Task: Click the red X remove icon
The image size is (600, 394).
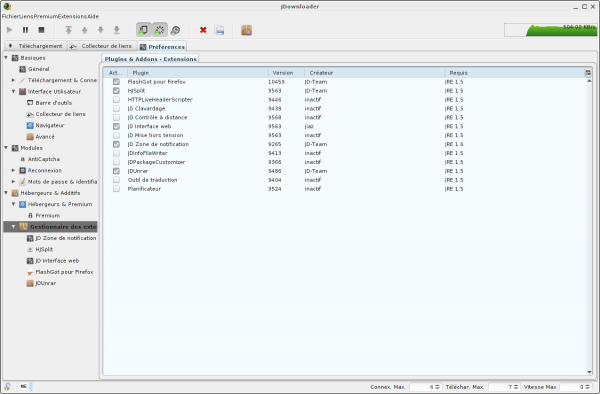Action: coord(203,30)
